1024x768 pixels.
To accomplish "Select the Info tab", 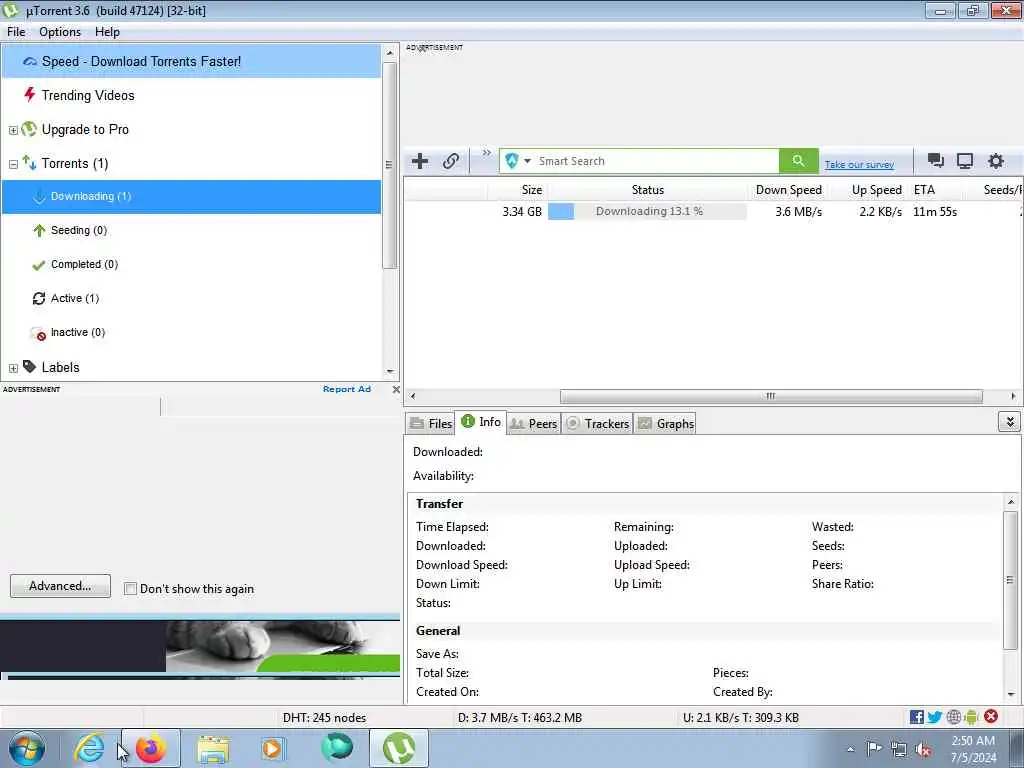I will (481, 422).
